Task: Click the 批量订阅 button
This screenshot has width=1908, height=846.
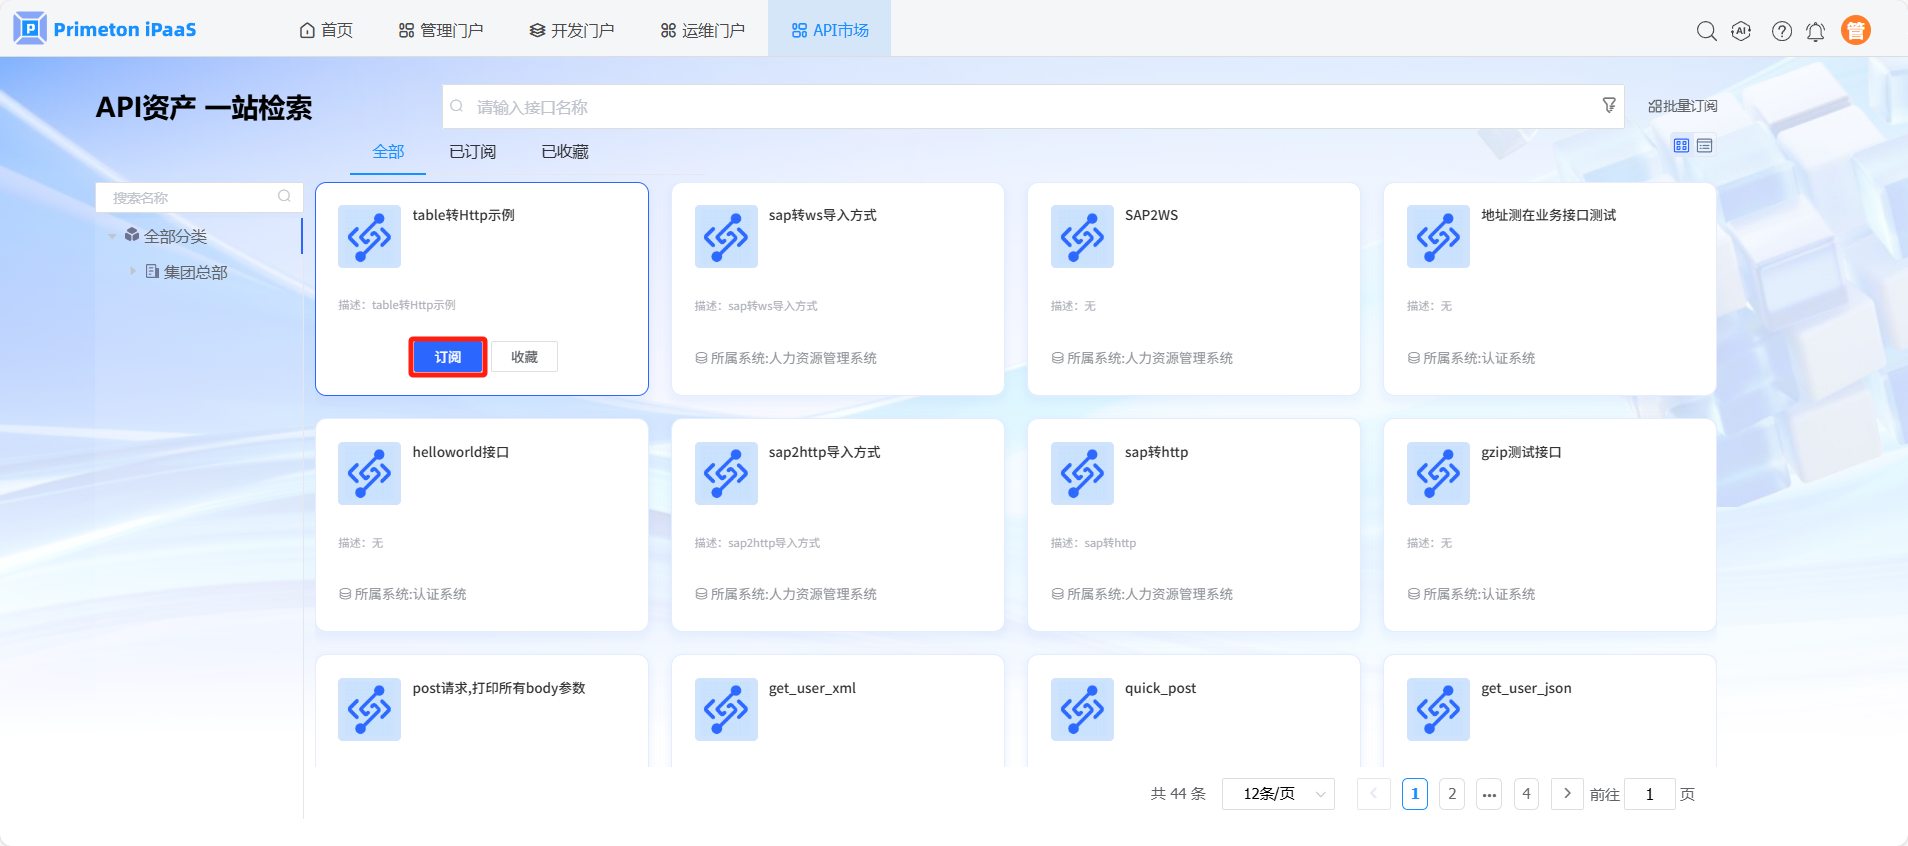Action: 1682,106
